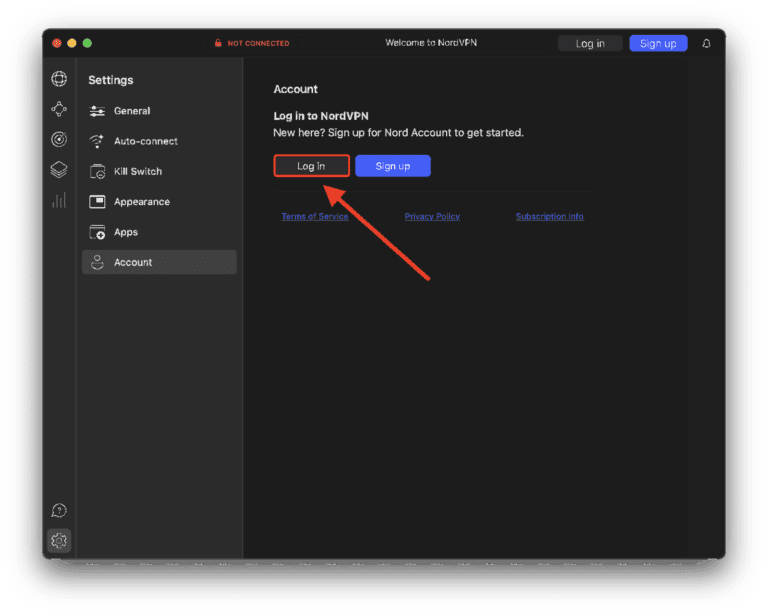Select General in Settings list
Viewport: 768px width, 615px height.
click(x=132, y=111)
